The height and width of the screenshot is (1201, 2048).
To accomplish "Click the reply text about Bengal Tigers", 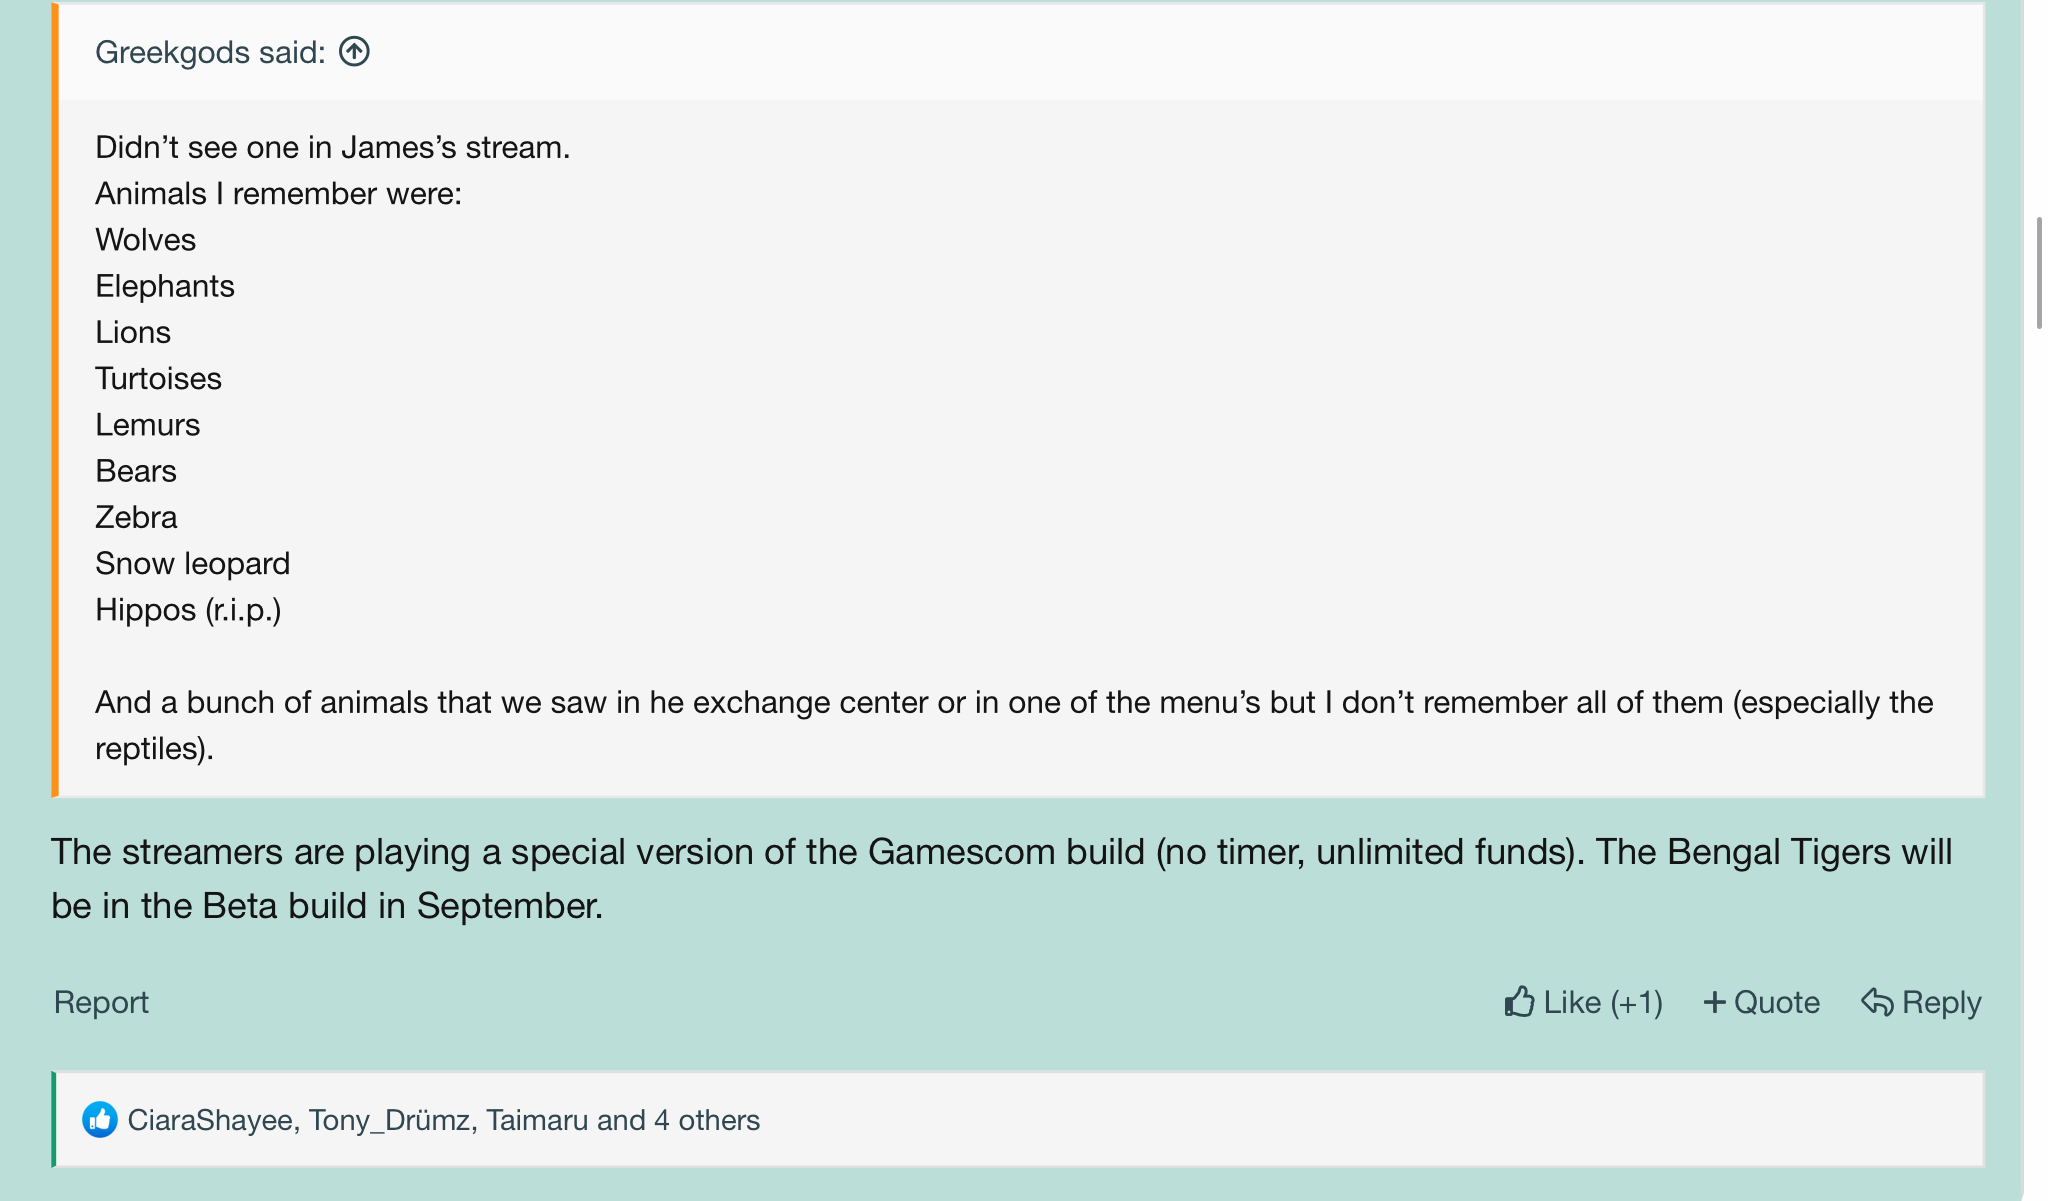I will tap(1001, 878).
